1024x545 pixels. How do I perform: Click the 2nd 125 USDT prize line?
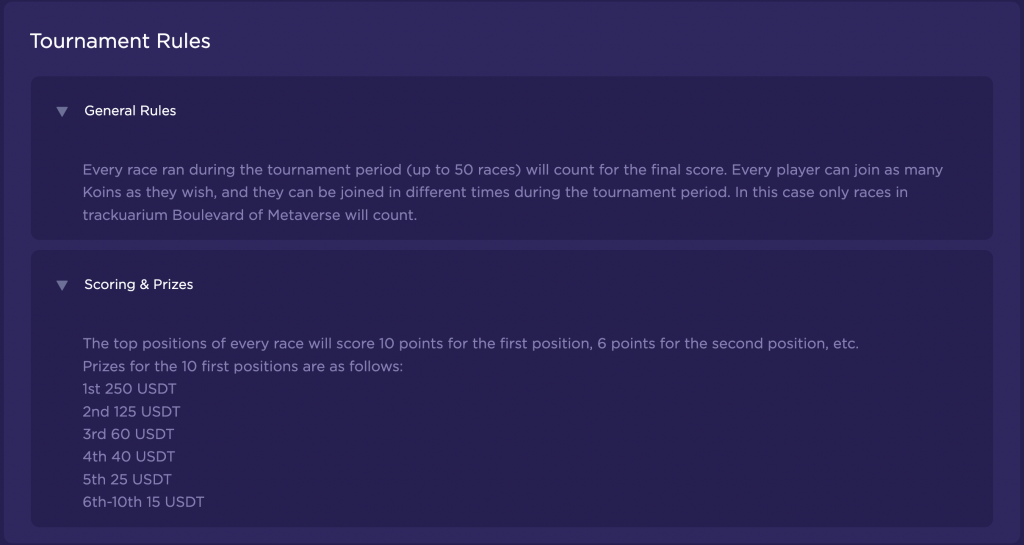point(131,412)
